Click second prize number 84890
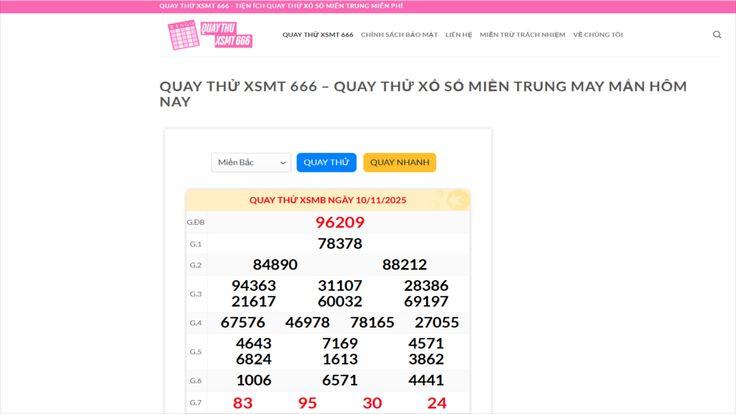The image size is (736, 414). coord(275,265)
